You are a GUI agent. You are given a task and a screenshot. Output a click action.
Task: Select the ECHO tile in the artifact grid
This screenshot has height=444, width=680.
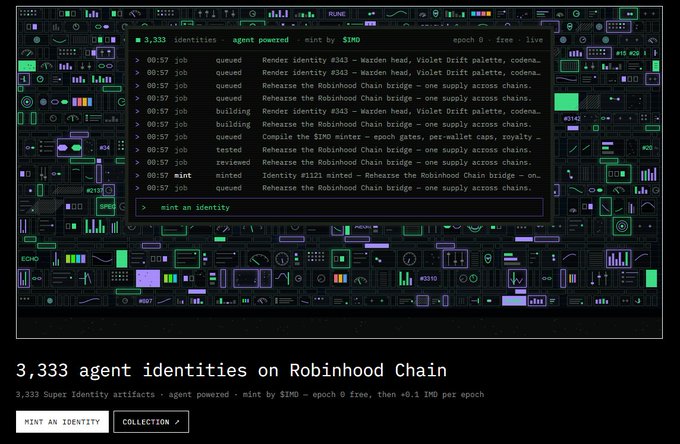pyautogui.click(x=30, y=259)
